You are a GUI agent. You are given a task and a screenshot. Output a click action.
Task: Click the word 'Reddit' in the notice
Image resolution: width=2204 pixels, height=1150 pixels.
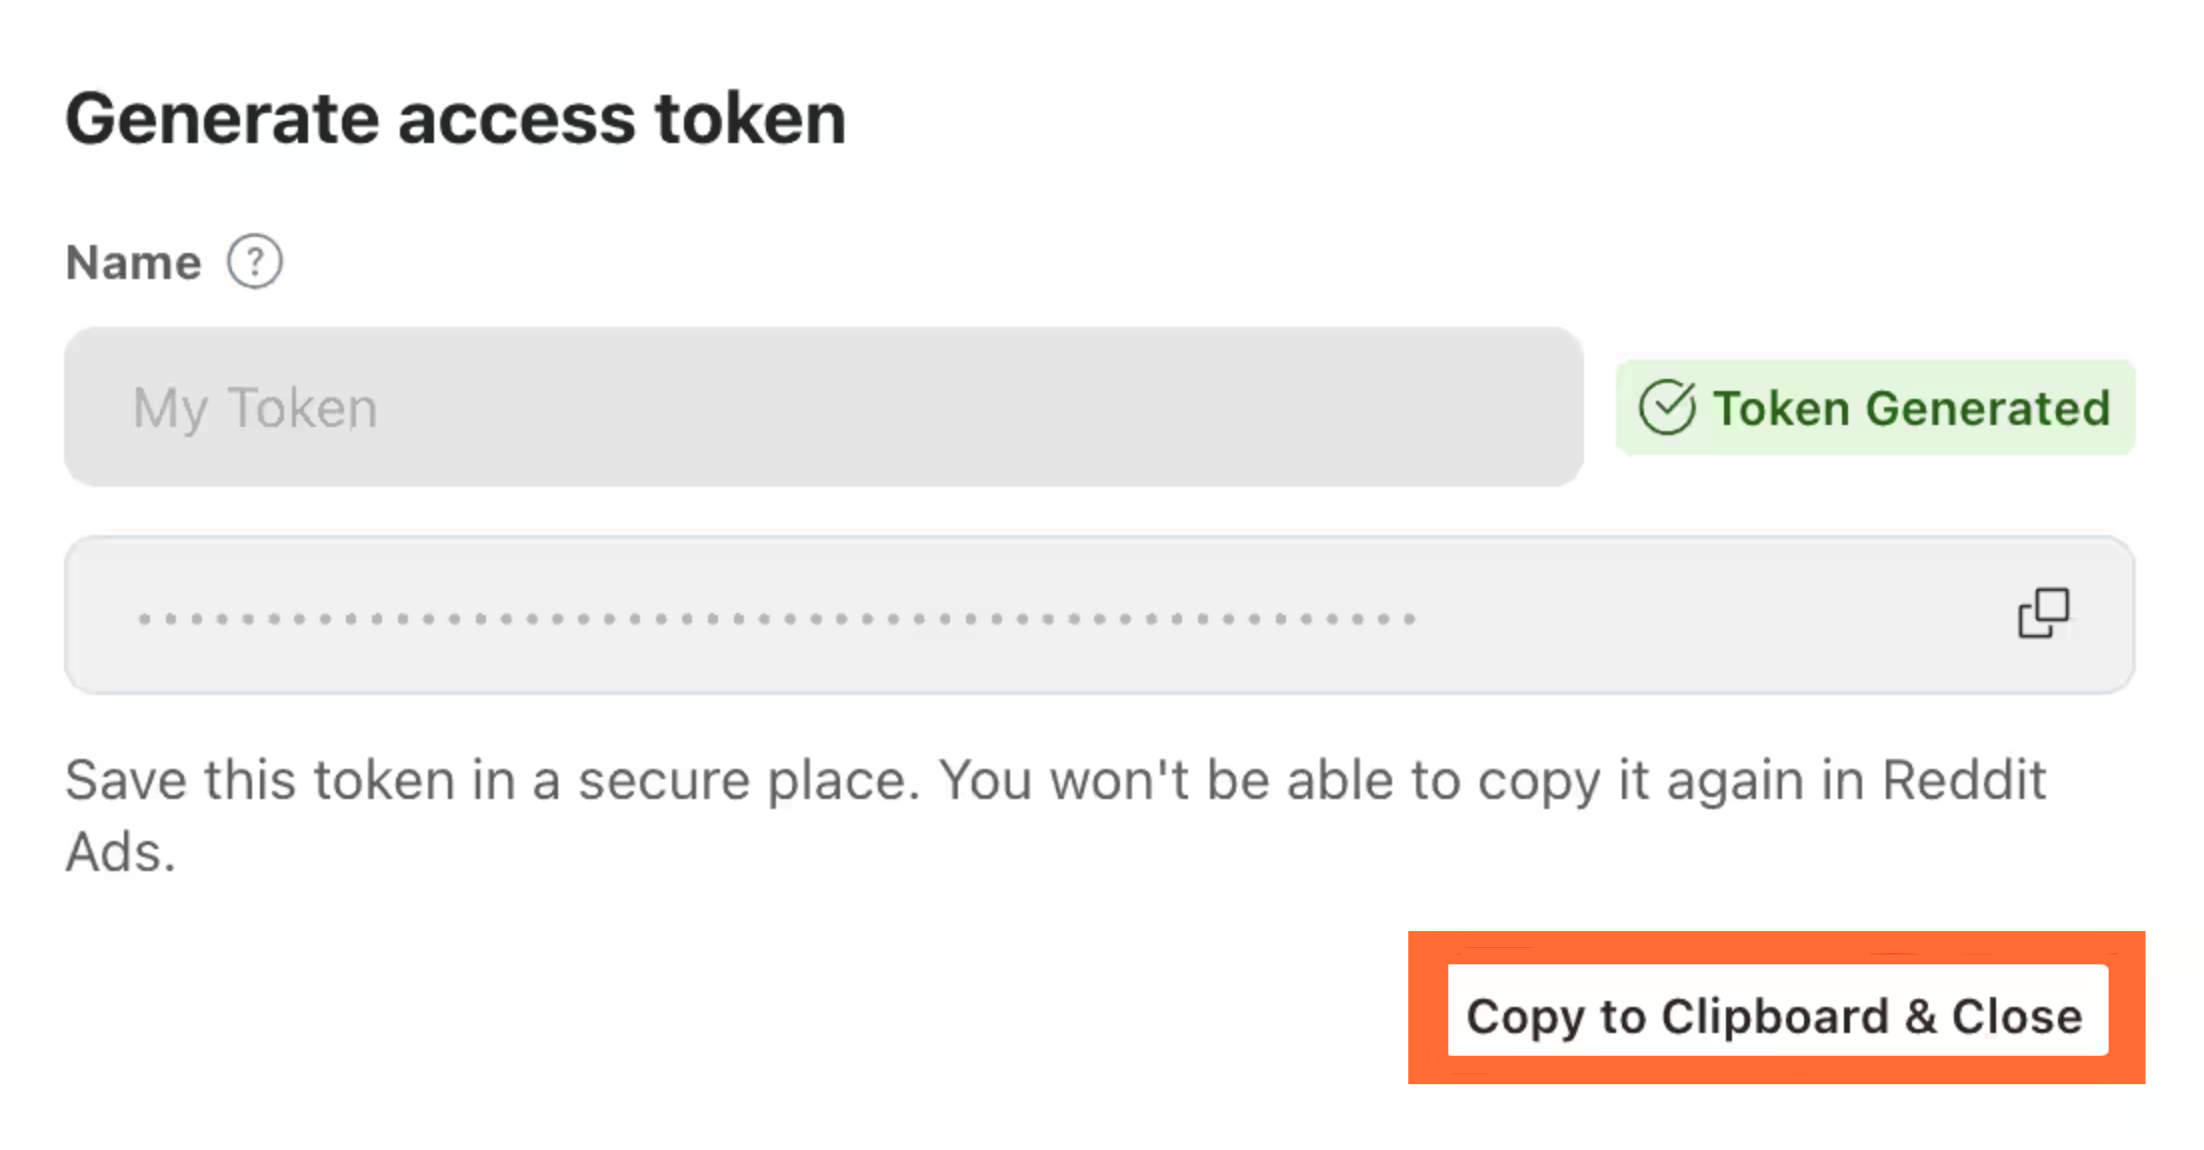1964,781
